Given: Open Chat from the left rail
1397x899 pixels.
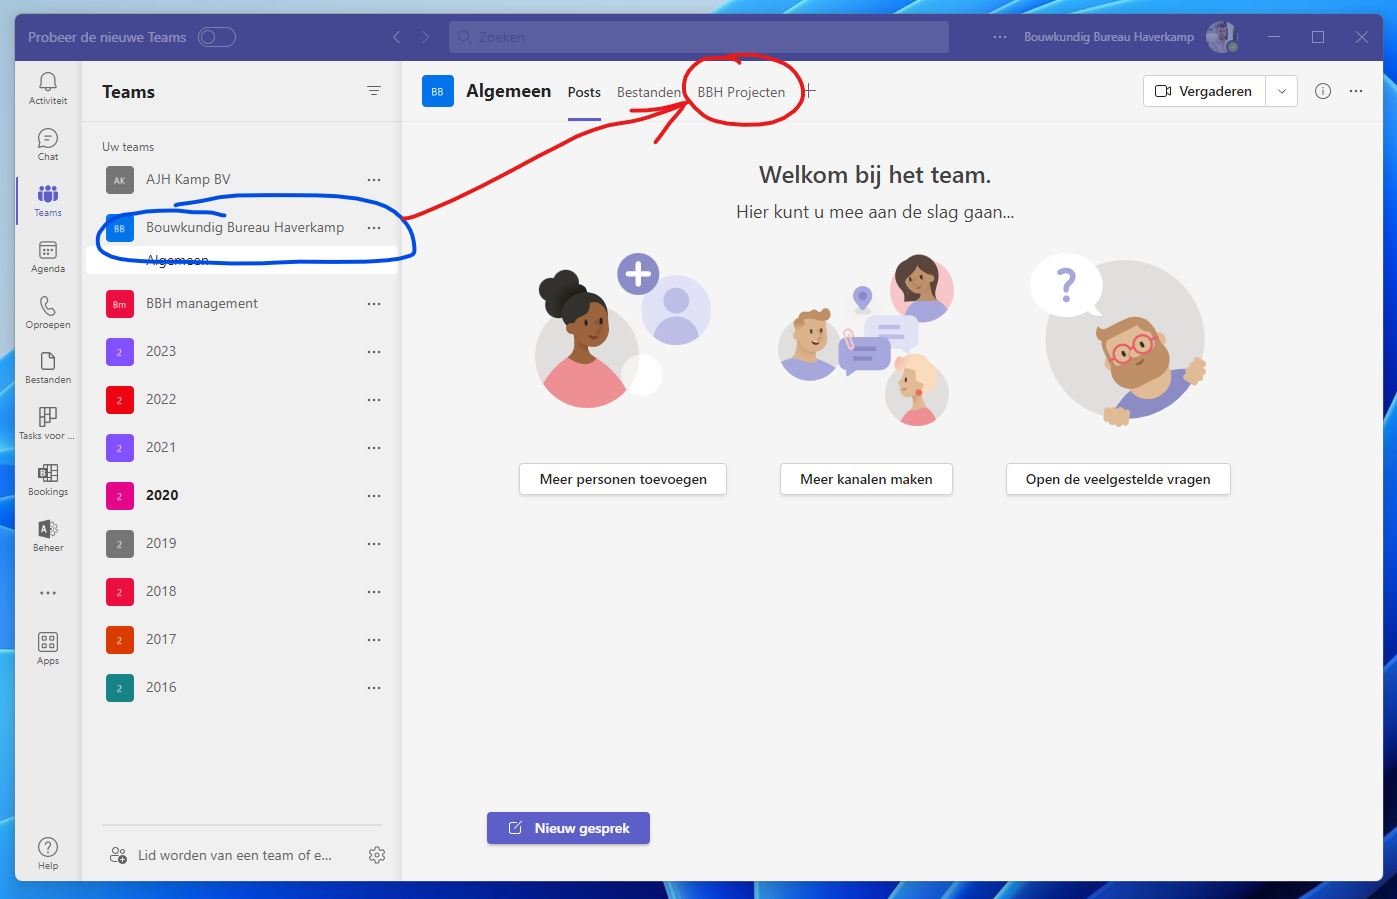Looking at the screenshot, I should coord(48,144).
